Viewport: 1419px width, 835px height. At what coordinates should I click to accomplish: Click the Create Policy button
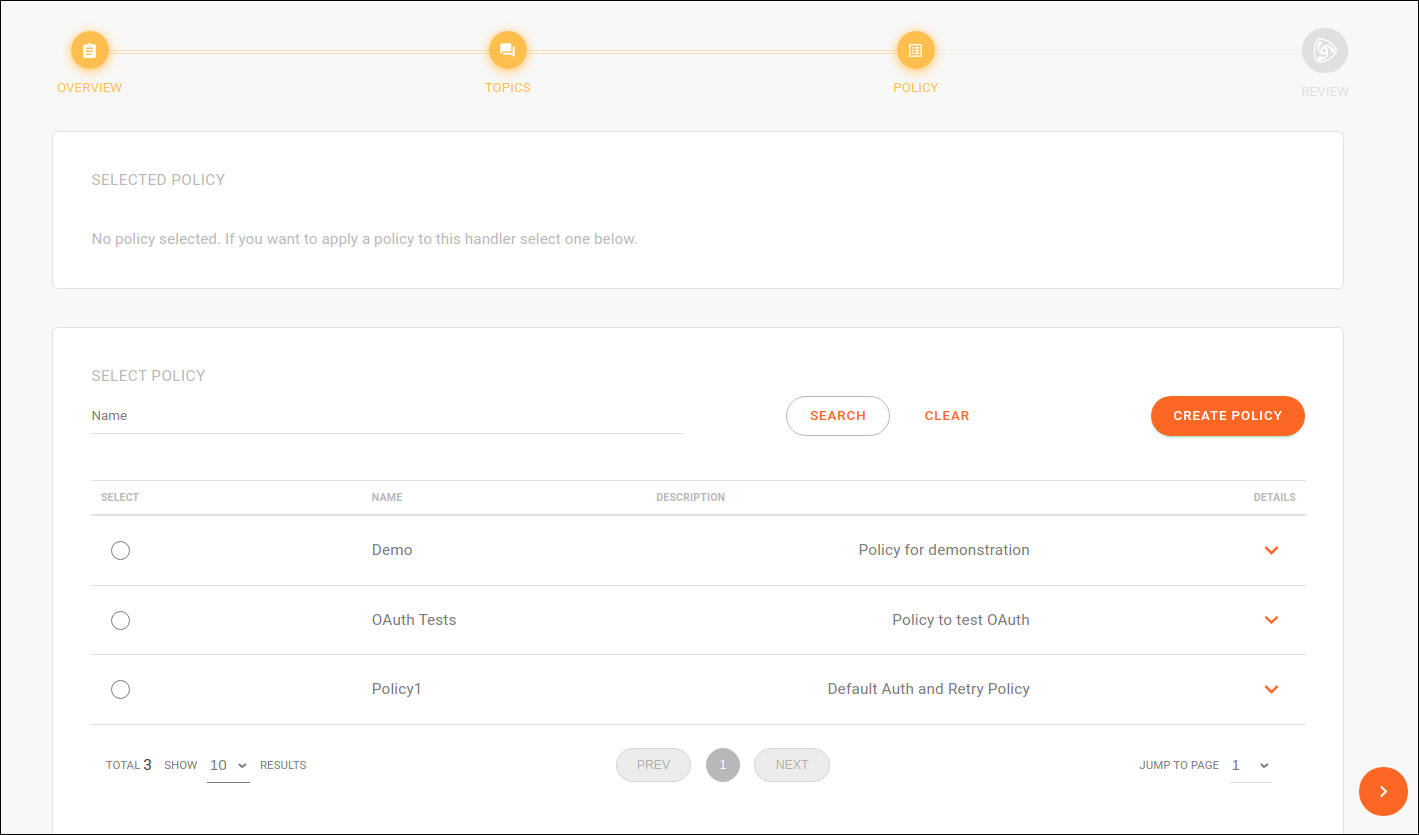(1227, 416)
